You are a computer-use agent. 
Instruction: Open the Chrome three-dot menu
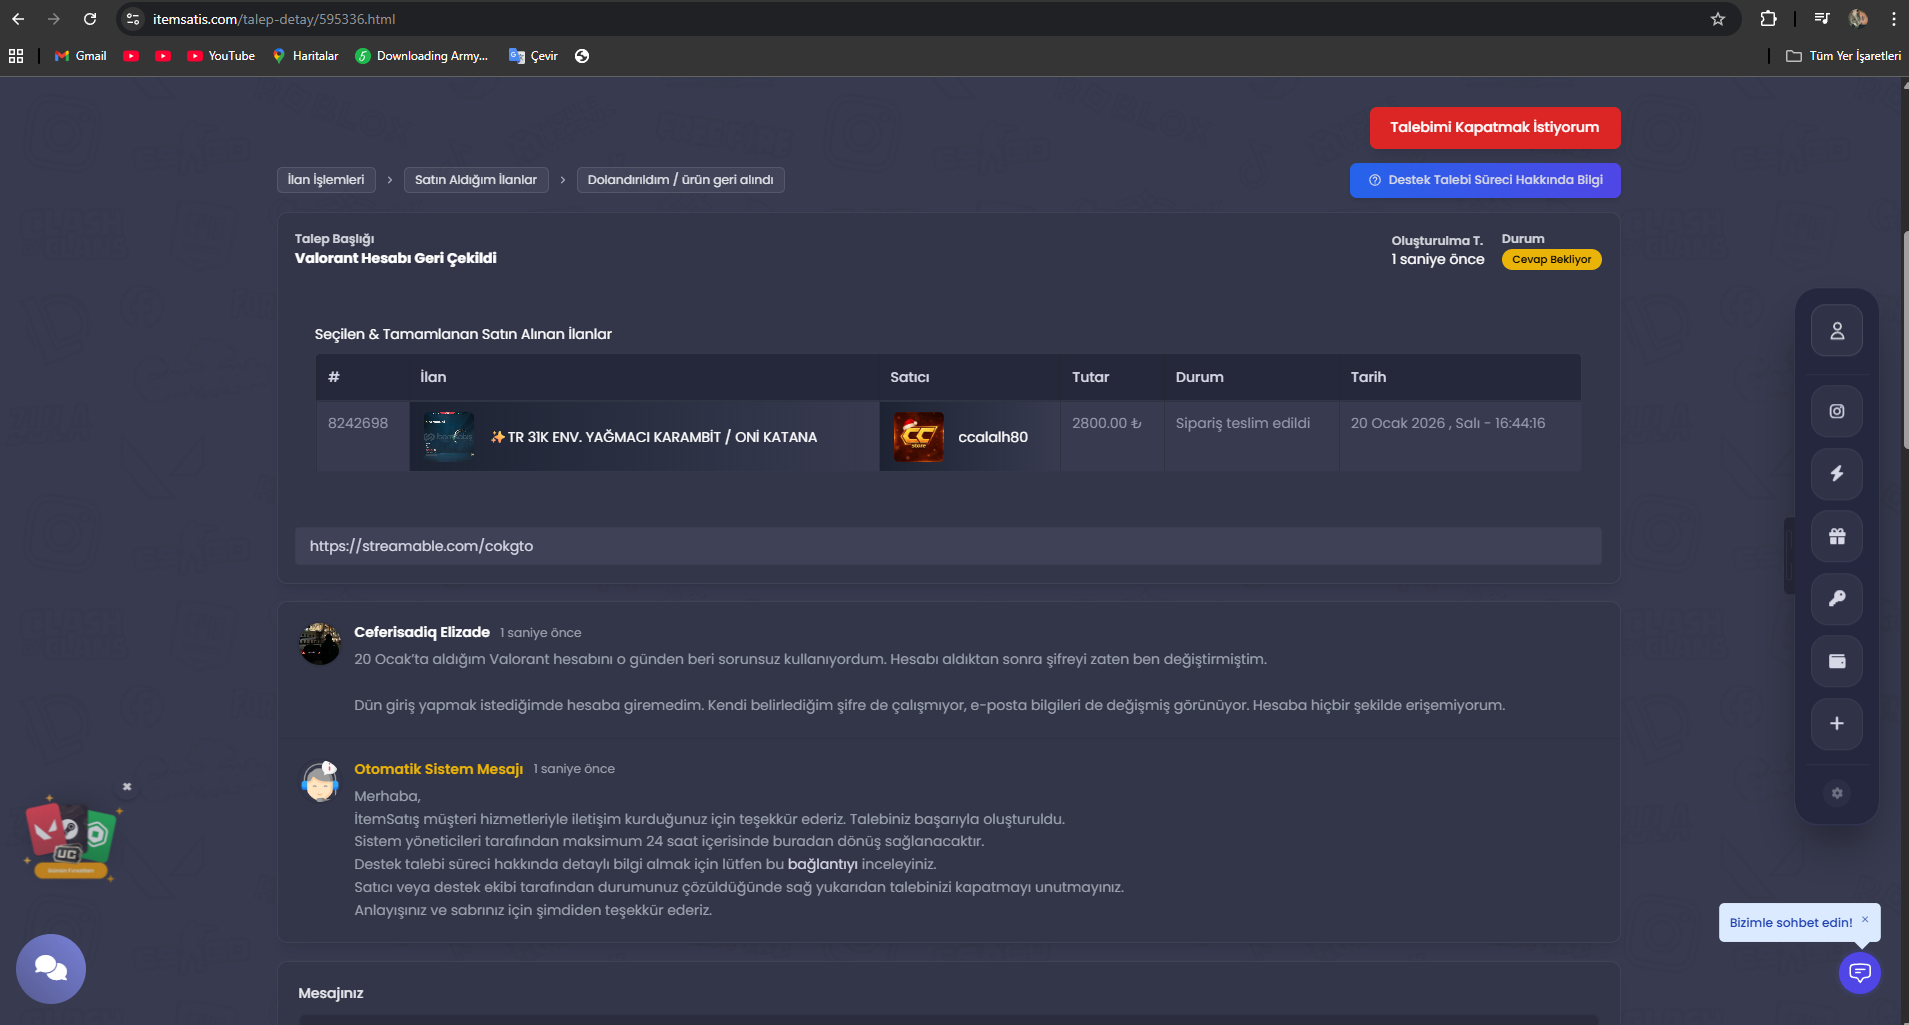pyautogui.click(x=1894, y=19)
